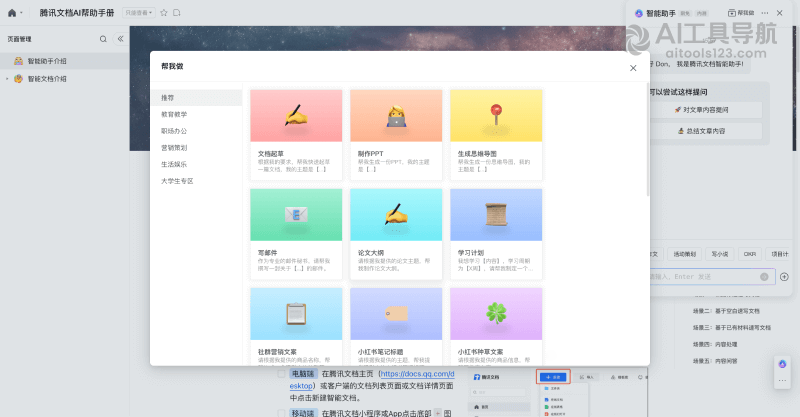
Task: Choose the 写邮件 template card
Action: [296, 234]
